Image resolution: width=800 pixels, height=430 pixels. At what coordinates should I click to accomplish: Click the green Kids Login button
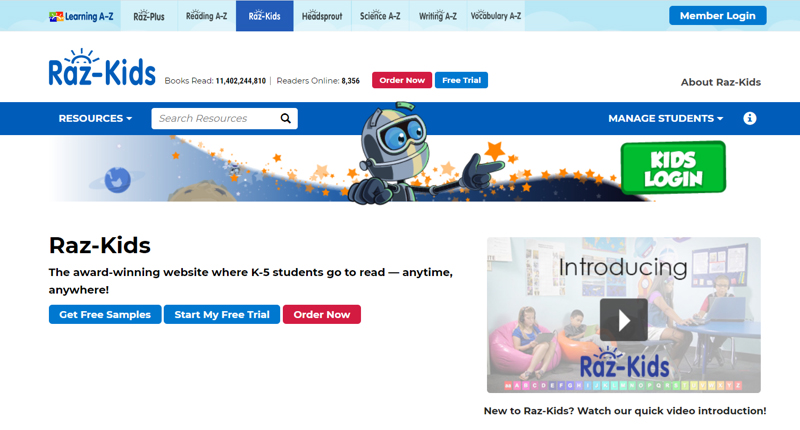[673, 168]
